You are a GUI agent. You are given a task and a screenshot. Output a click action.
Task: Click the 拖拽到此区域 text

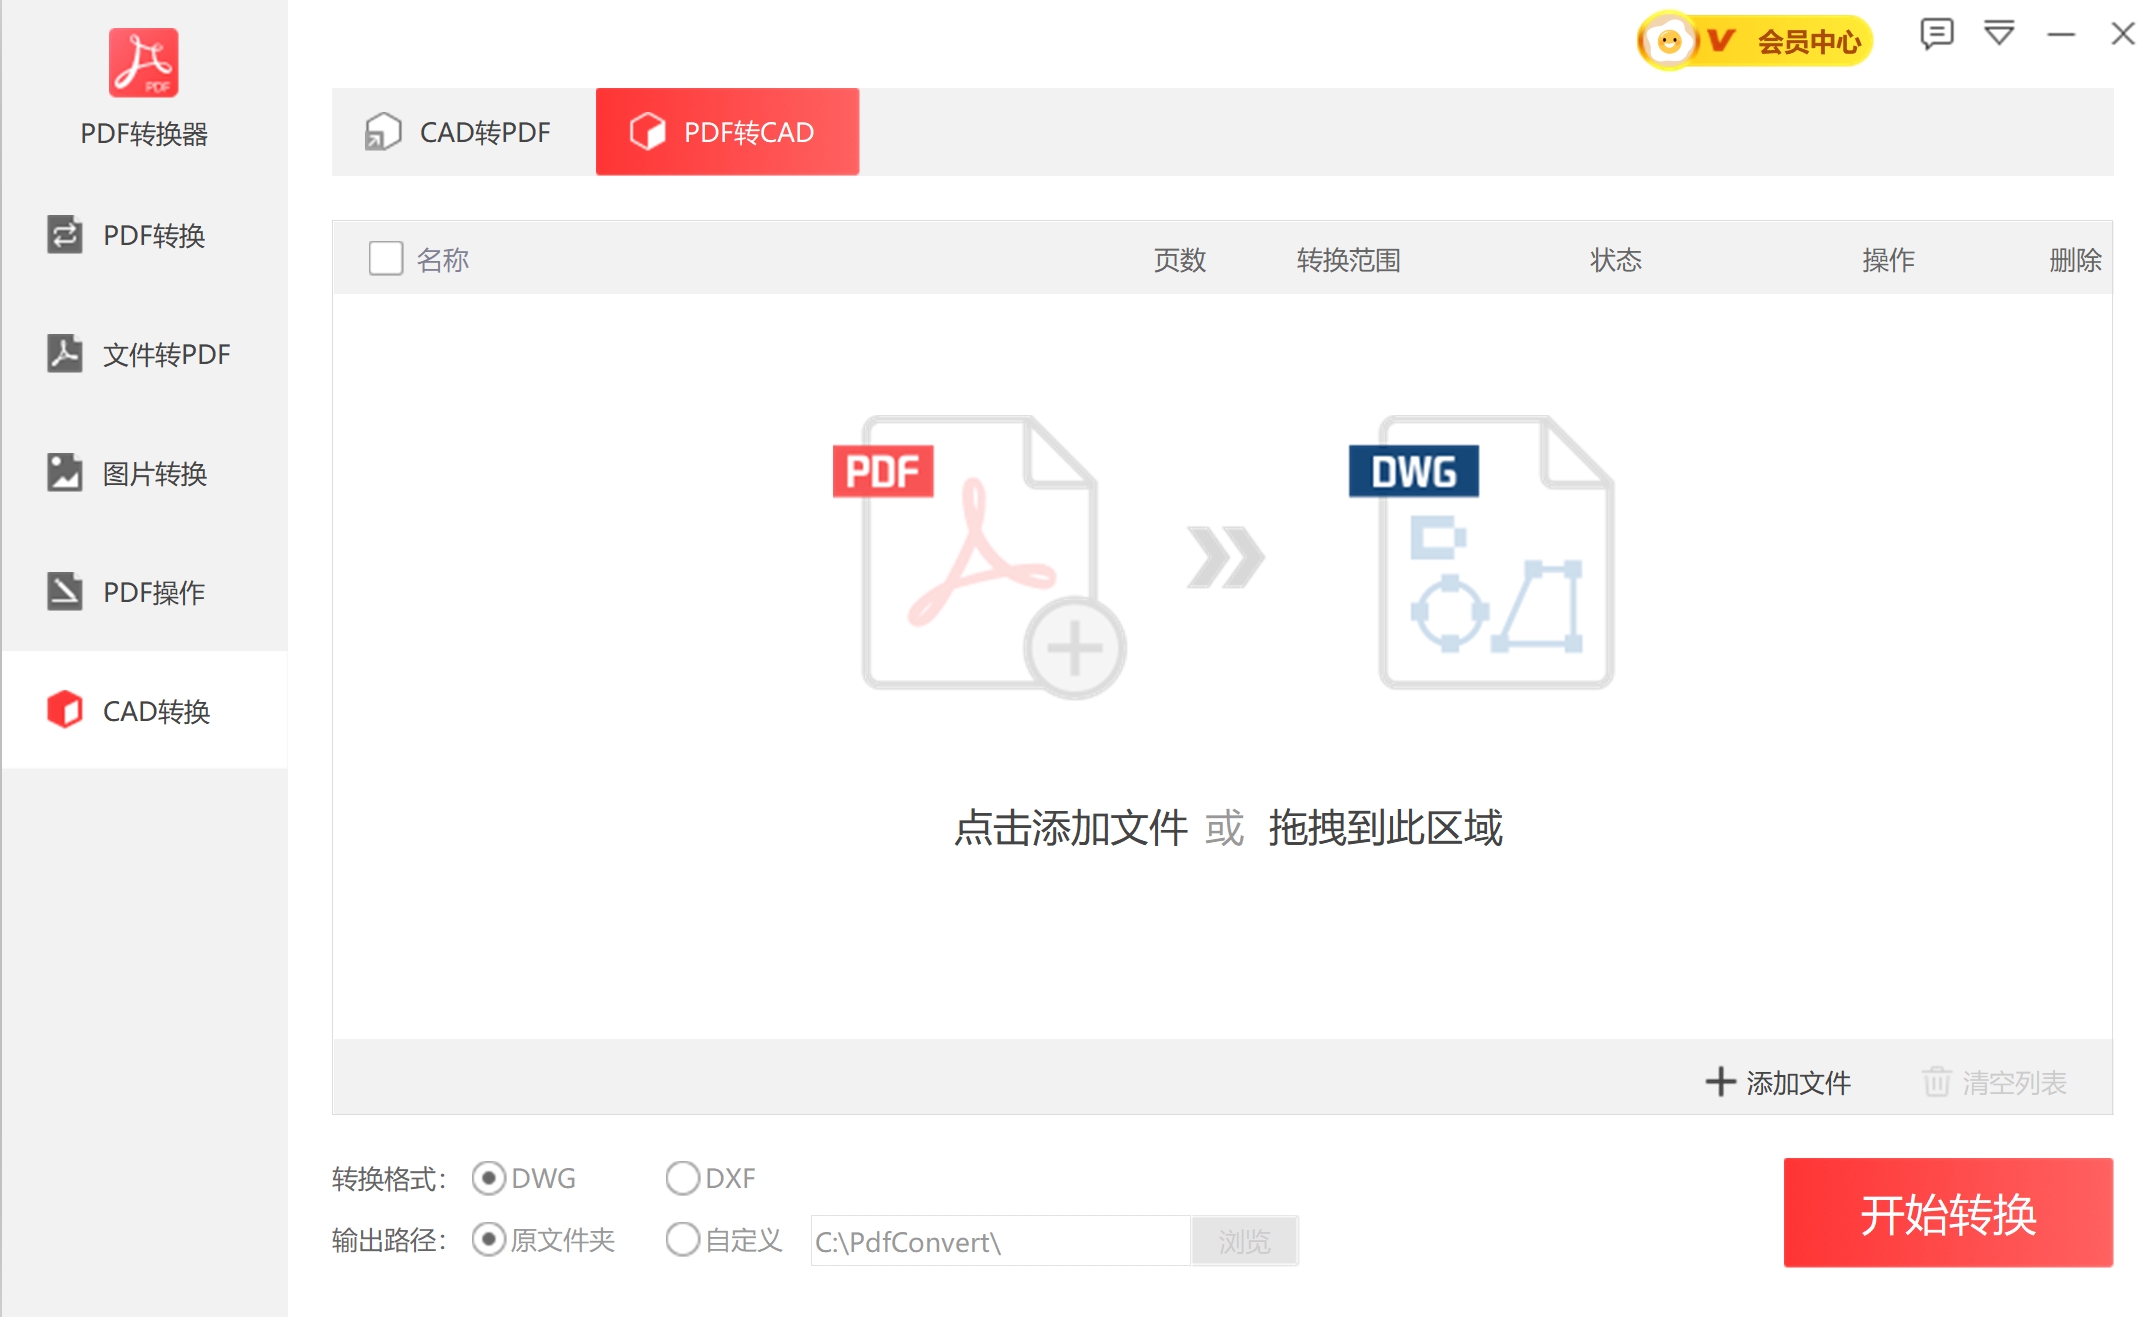pyautogui.click(x=1385, y=828)
